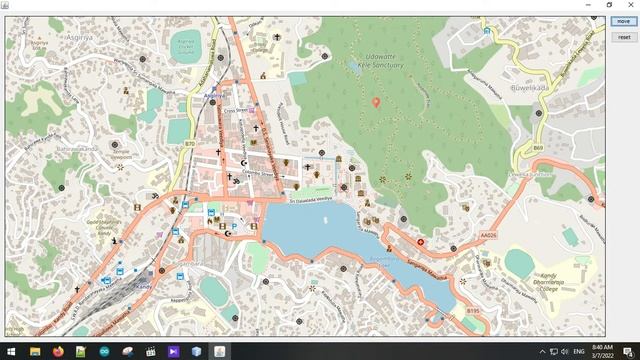The height and width of the screenshot is (360, 640).
Task: Click the Sri Dalada Veediya street label
Action: coord(311,200)
